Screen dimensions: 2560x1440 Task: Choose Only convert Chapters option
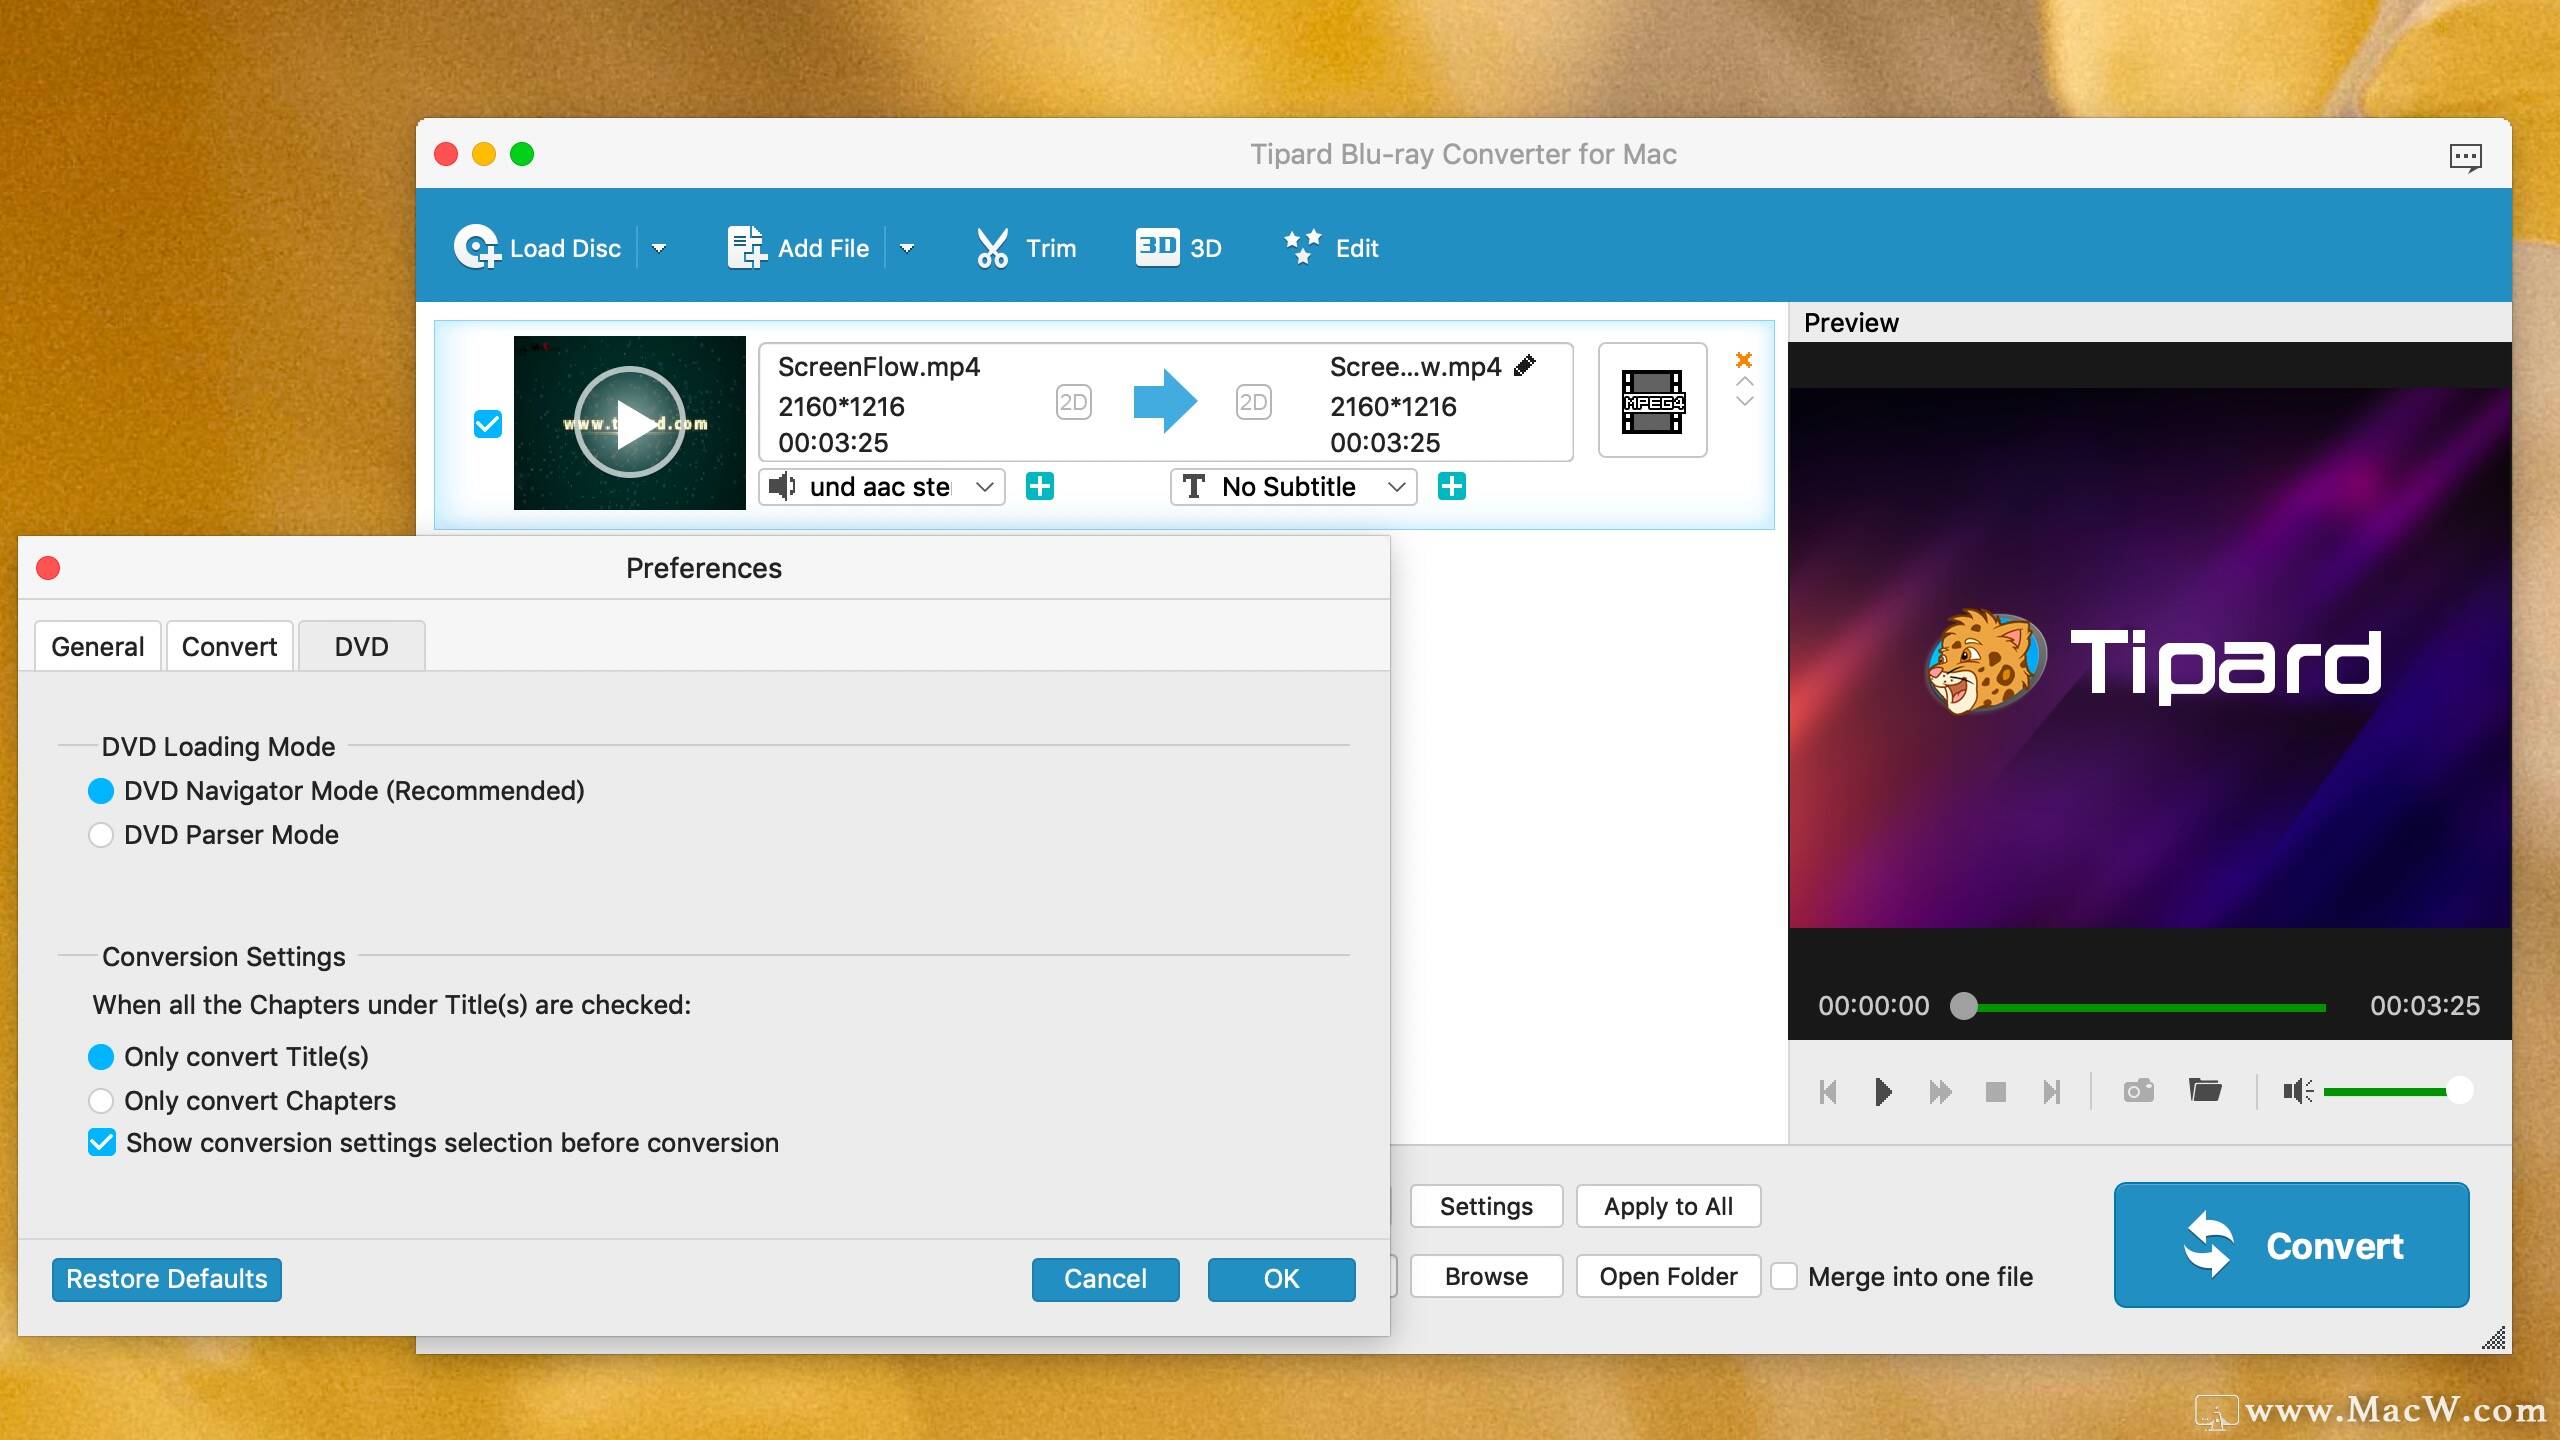coord(101,1101)
